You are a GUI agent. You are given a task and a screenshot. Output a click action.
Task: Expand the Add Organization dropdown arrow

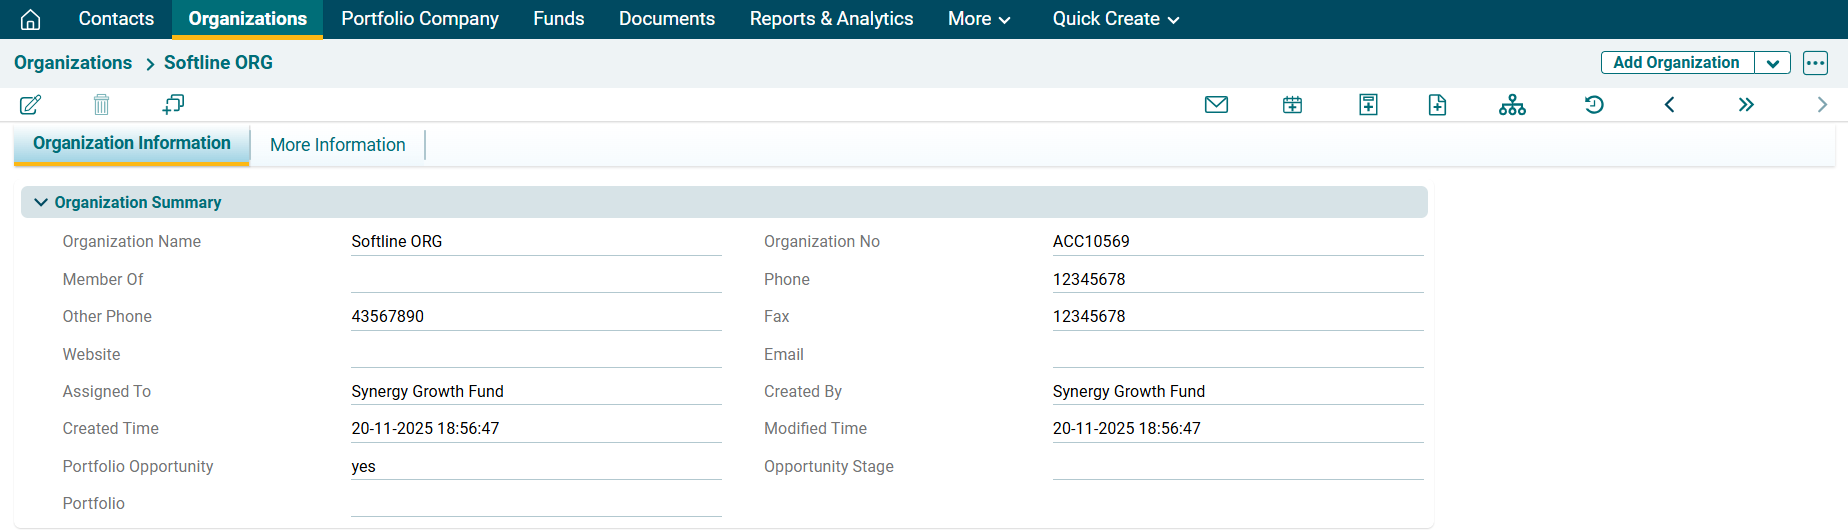(x=1772, y=63)
